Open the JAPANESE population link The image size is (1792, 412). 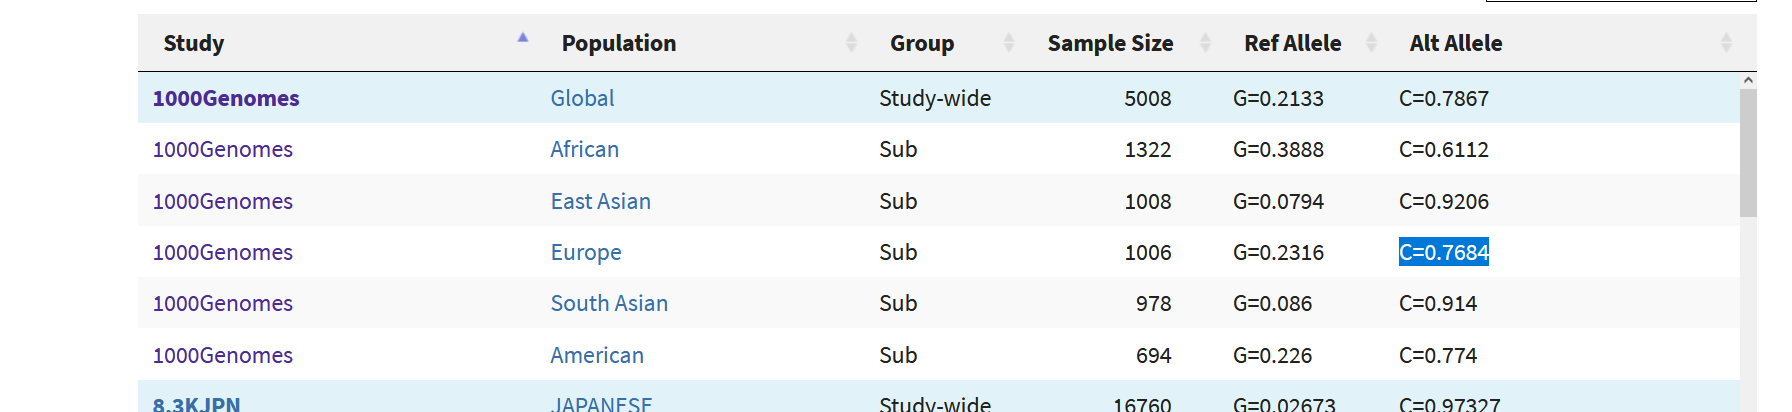point(601,403)
